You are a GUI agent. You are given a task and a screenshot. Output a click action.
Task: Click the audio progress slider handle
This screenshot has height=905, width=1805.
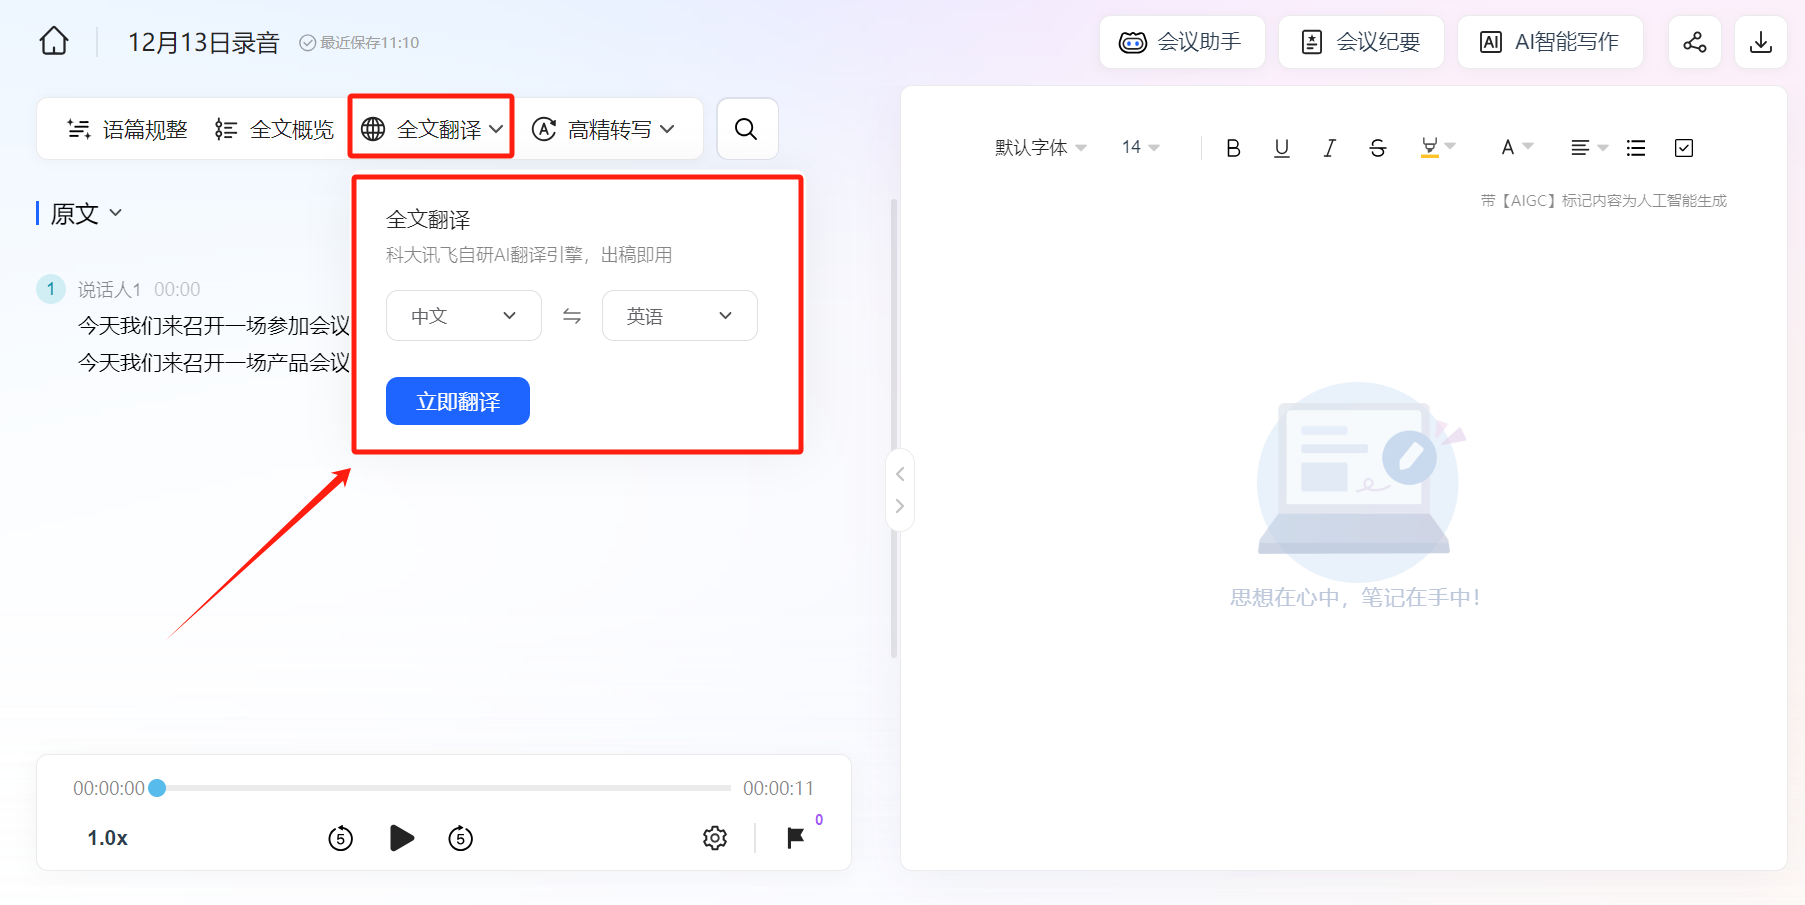click(x=157, y=788)
